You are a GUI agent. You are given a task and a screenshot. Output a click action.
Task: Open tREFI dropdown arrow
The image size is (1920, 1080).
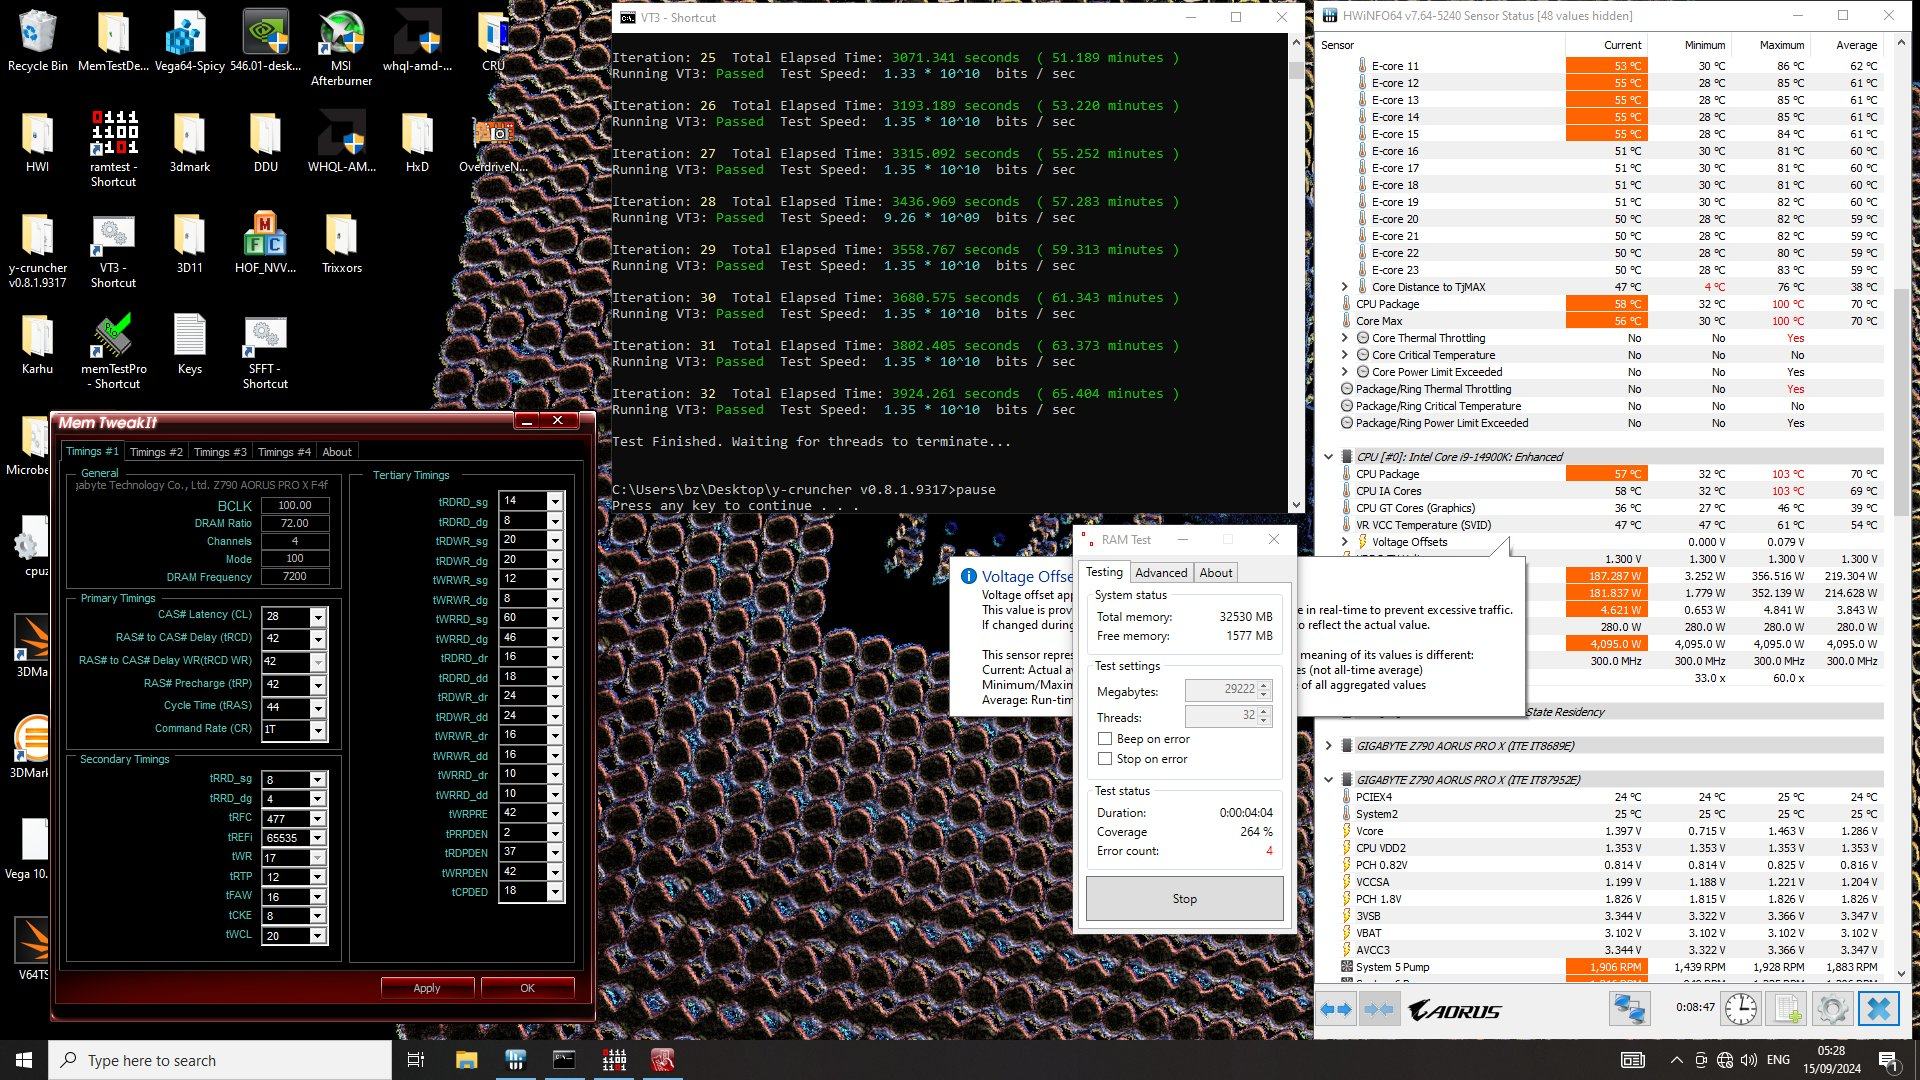pos(318,838)
